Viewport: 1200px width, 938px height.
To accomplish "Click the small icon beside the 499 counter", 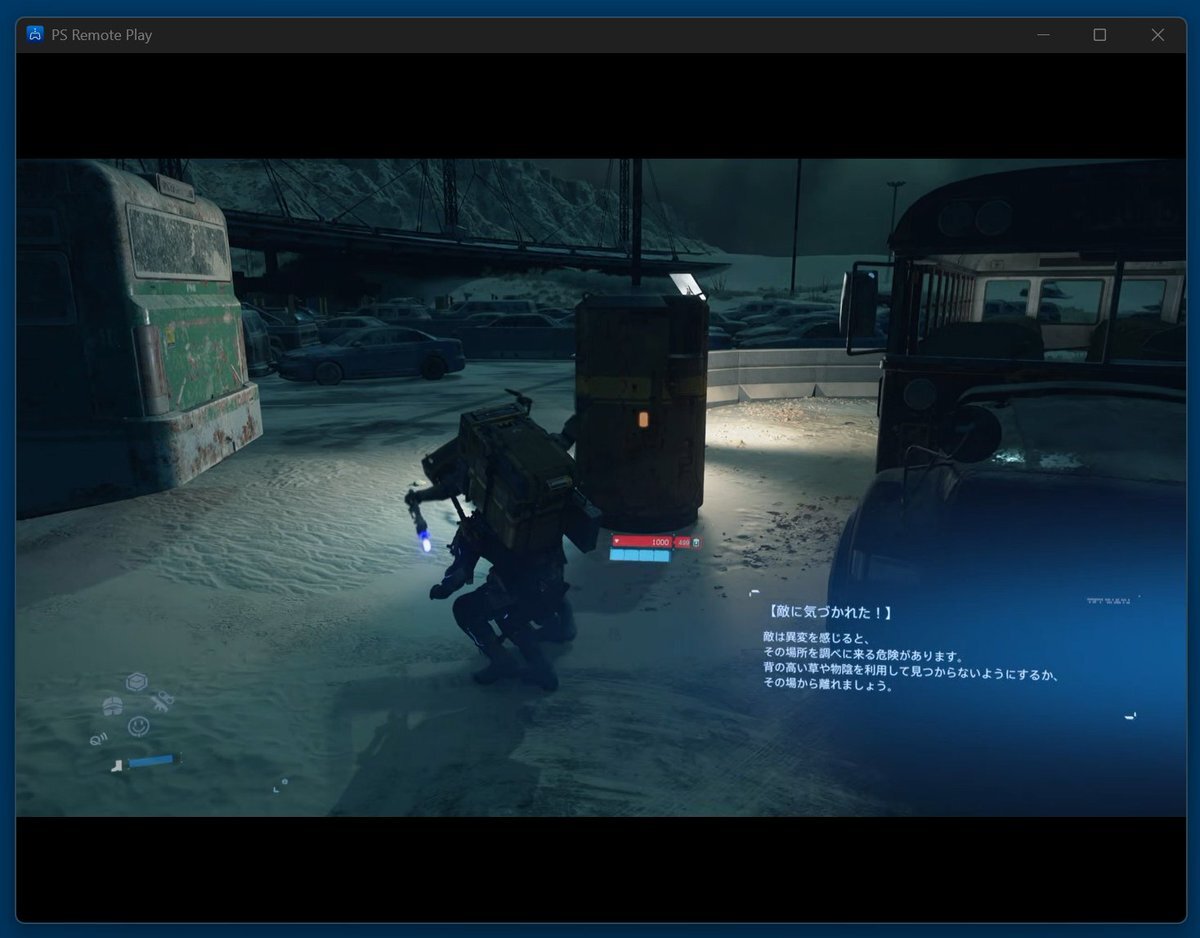I will 696,542.
